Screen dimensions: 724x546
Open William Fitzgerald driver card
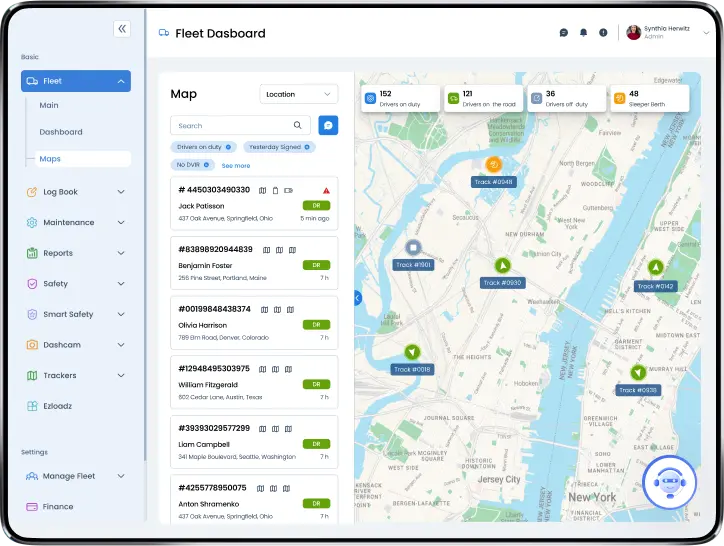[x=254, y=382]
